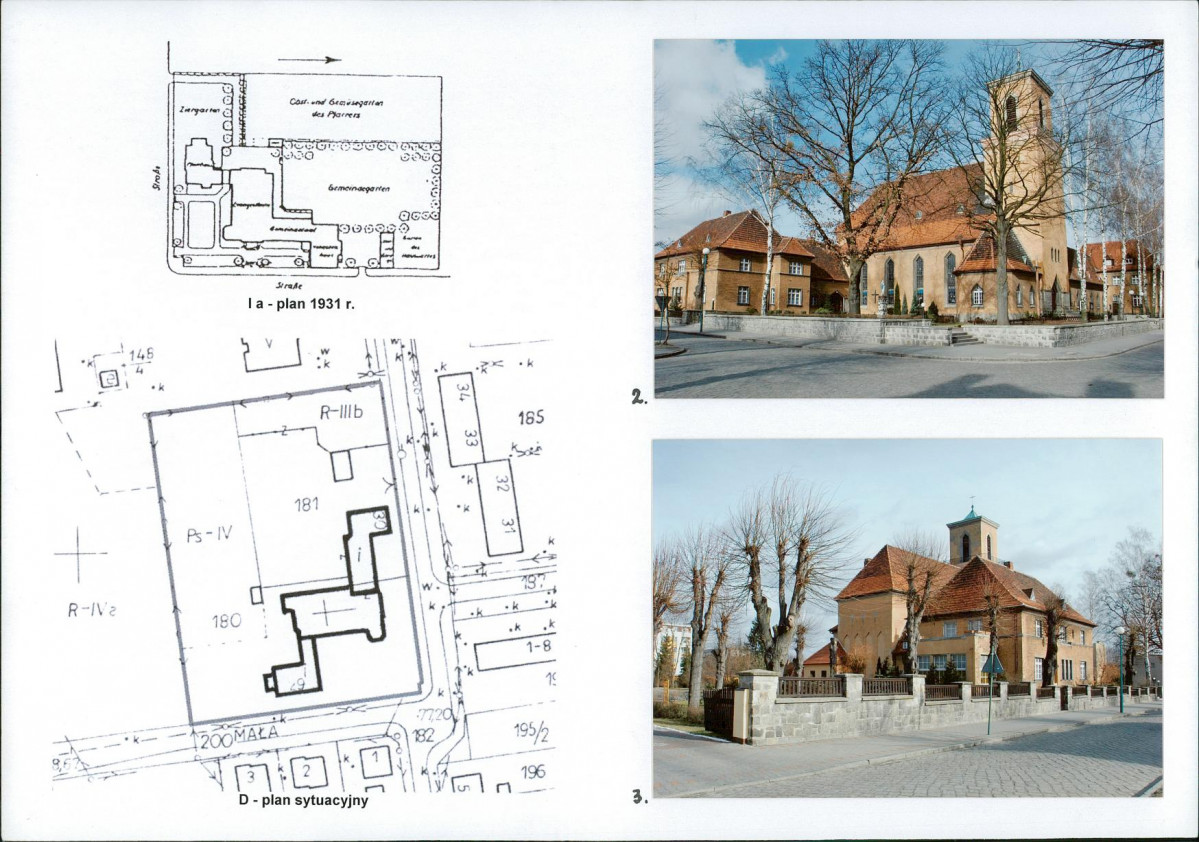
Task: Click parcel number "185"
Action: (531, 418)
